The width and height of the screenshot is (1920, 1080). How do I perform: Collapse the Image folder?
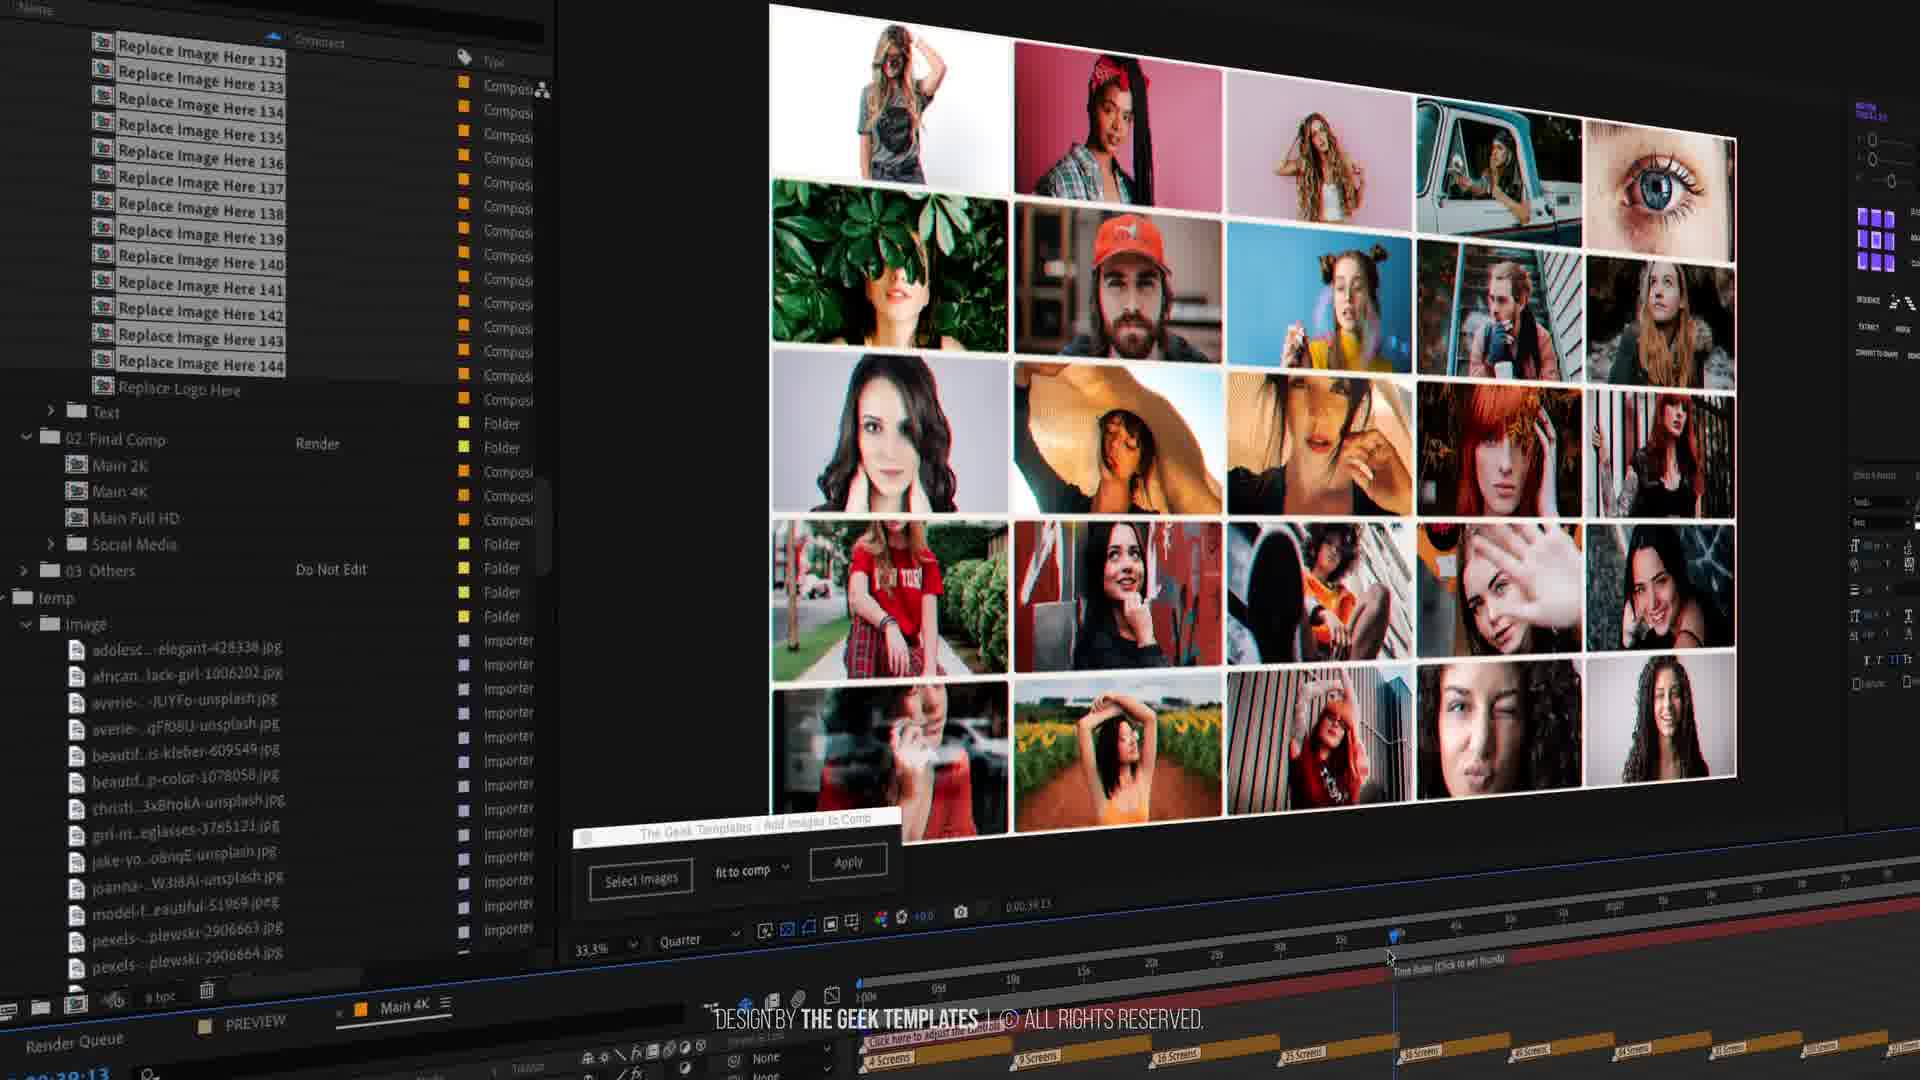(26, 624)
